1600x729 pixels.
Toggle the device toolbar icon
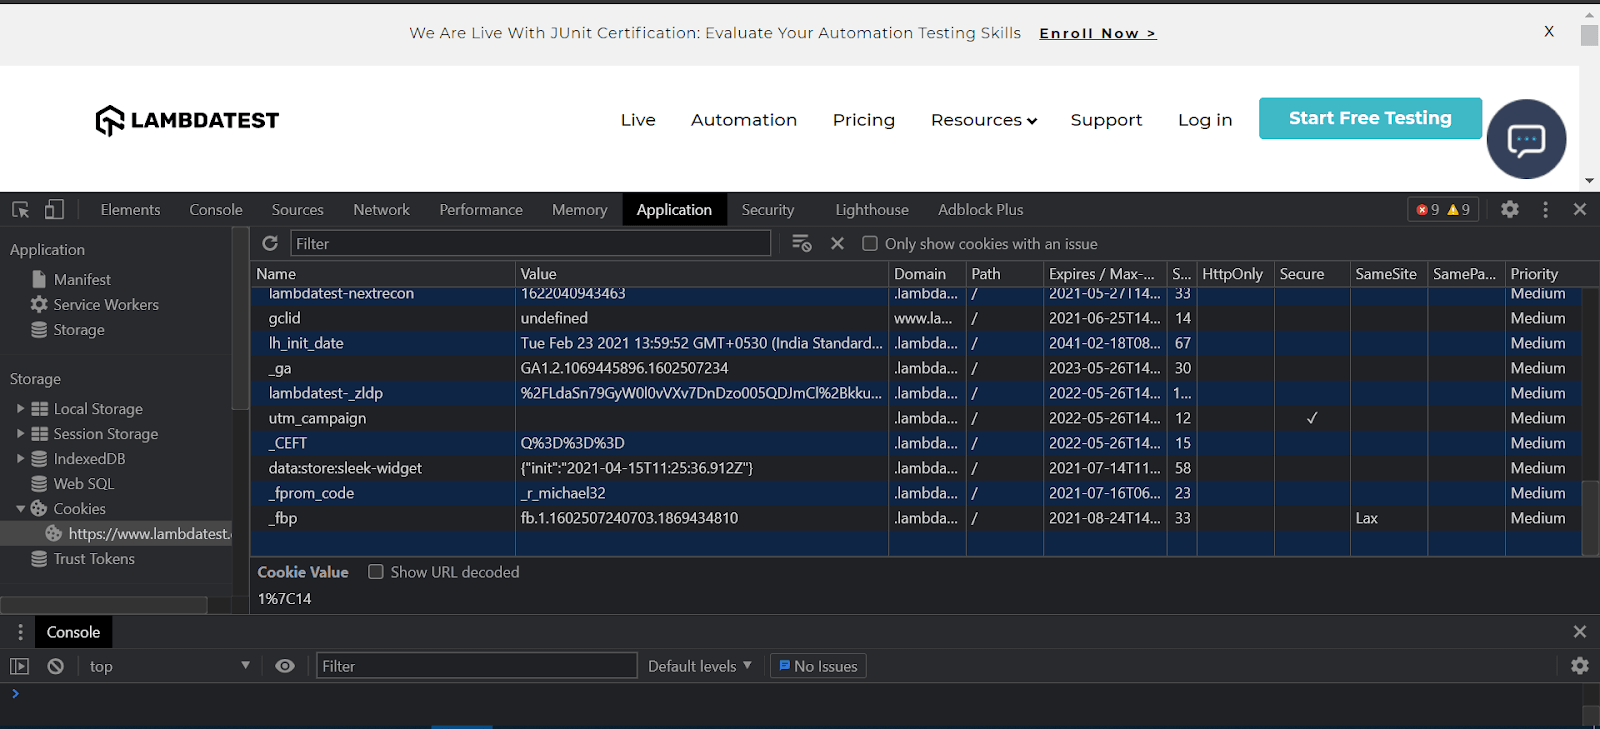(54, 210)
